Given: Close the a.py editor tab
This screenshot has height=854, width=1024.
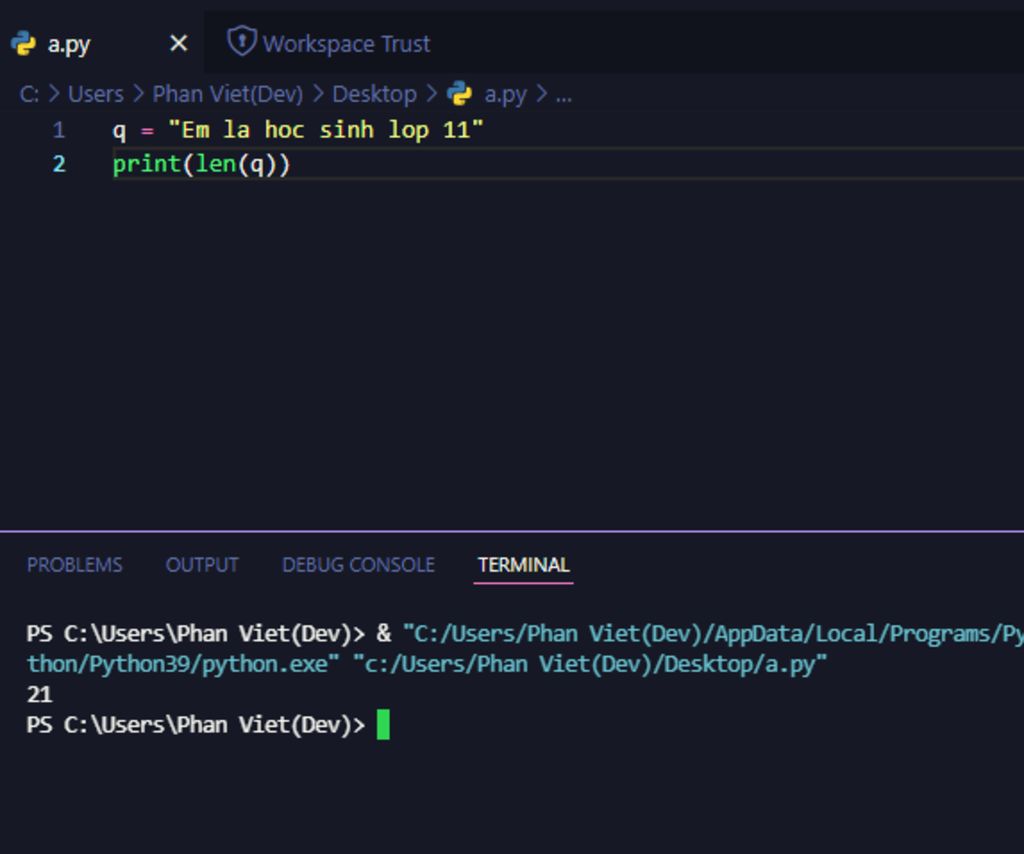Looking at the screenshot, I should [178, 44].
